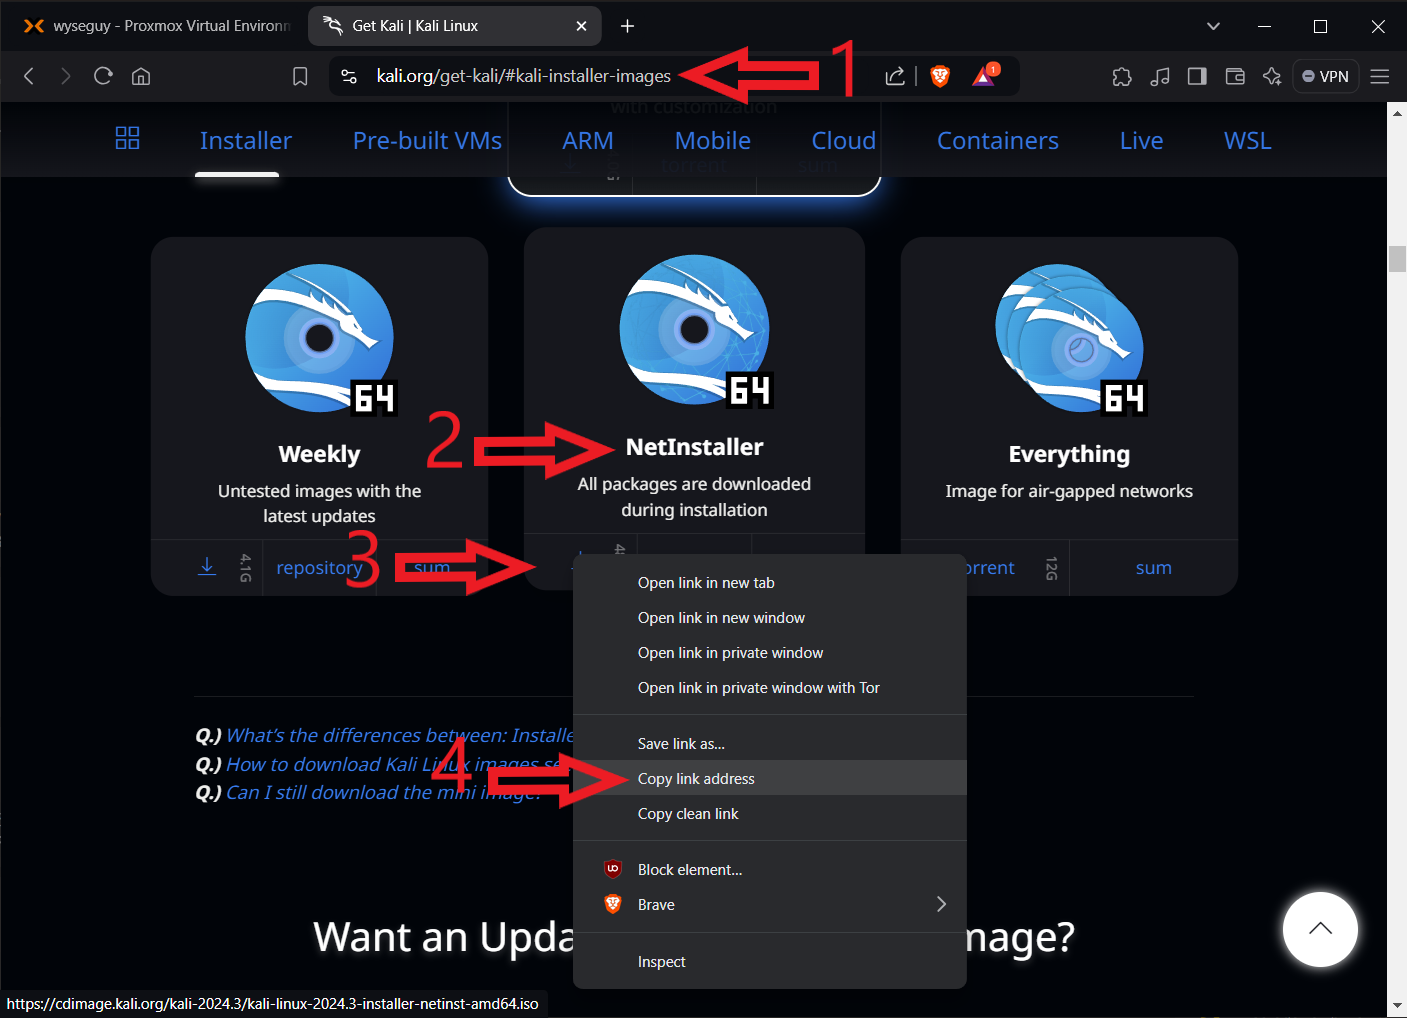This screenshot has width=1407, height=1018.
Task: Click the page scrollbar thumb
Action: pyautogui.click(x=1397, y=258)
